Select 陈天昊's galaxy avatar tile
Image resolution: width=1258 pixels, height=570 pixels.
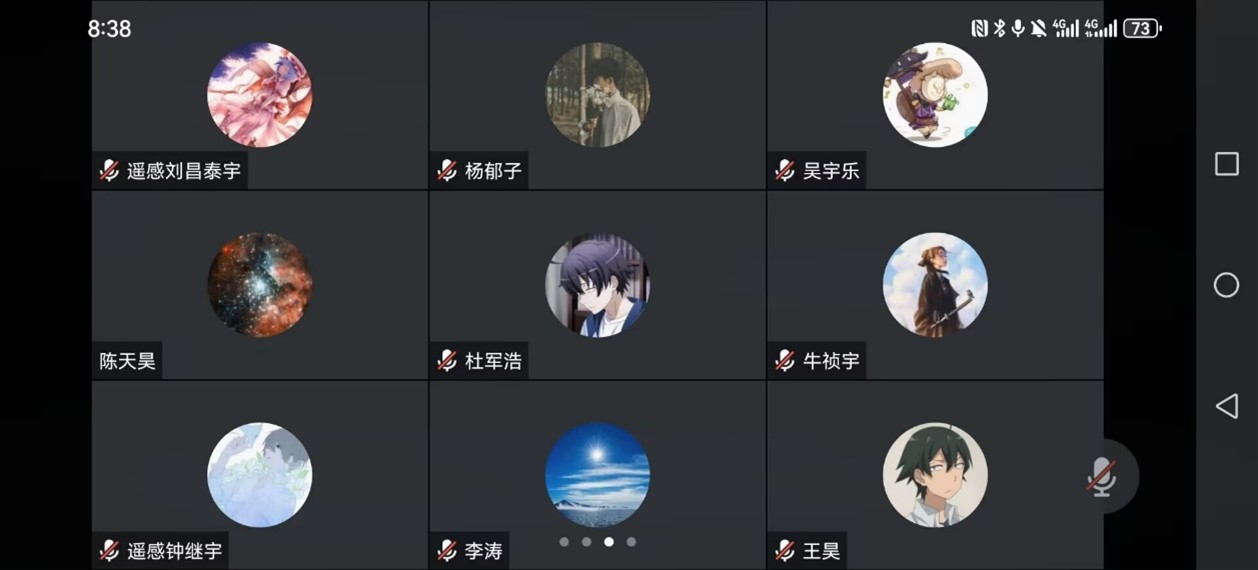[260, 285]
